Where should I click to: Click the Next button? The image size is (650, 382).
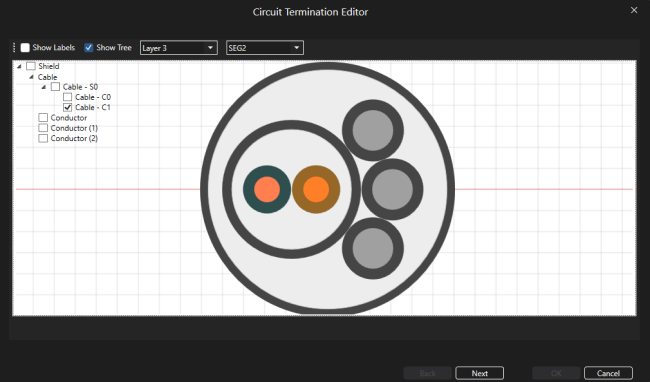tap(480, 373)
